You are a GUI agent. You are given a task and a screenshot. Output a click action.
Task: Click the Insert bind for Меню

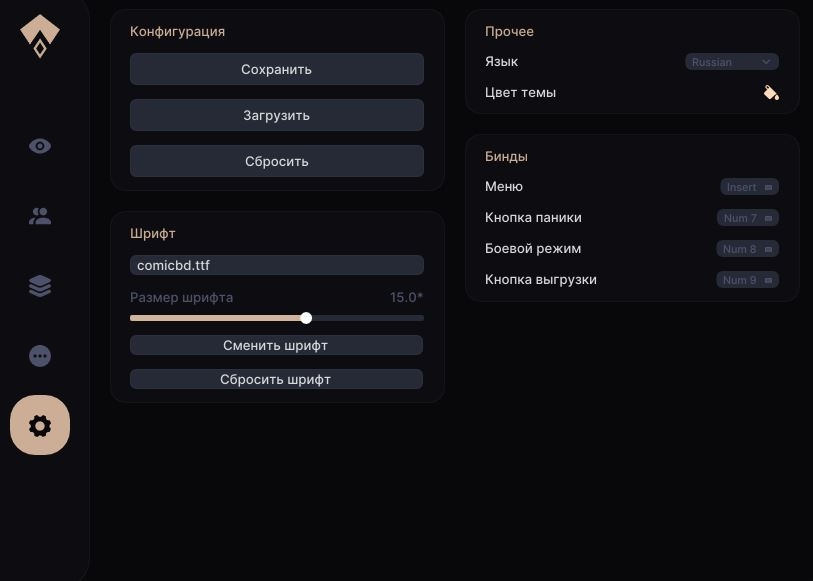748,187
